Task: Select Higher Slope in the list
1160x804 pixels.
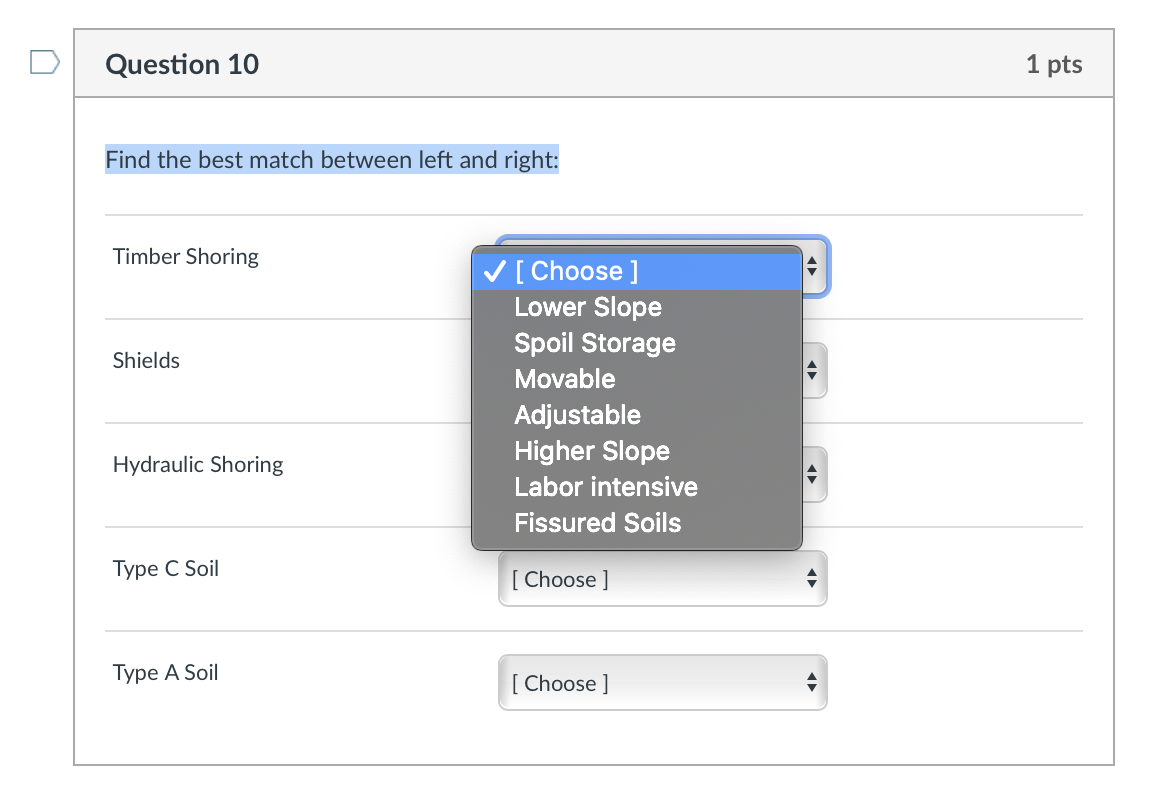Action: [x=592, y=451]
